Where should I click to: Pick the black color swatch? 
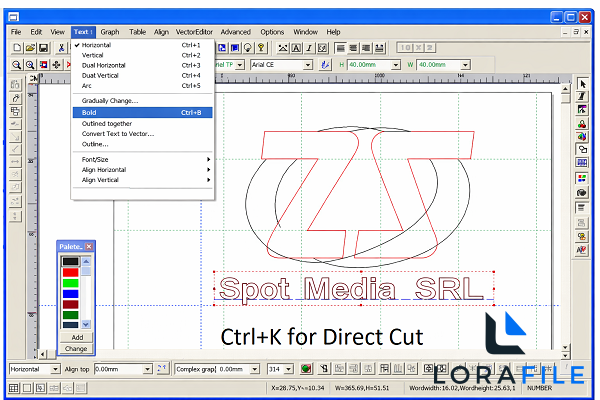coord(70,261)
